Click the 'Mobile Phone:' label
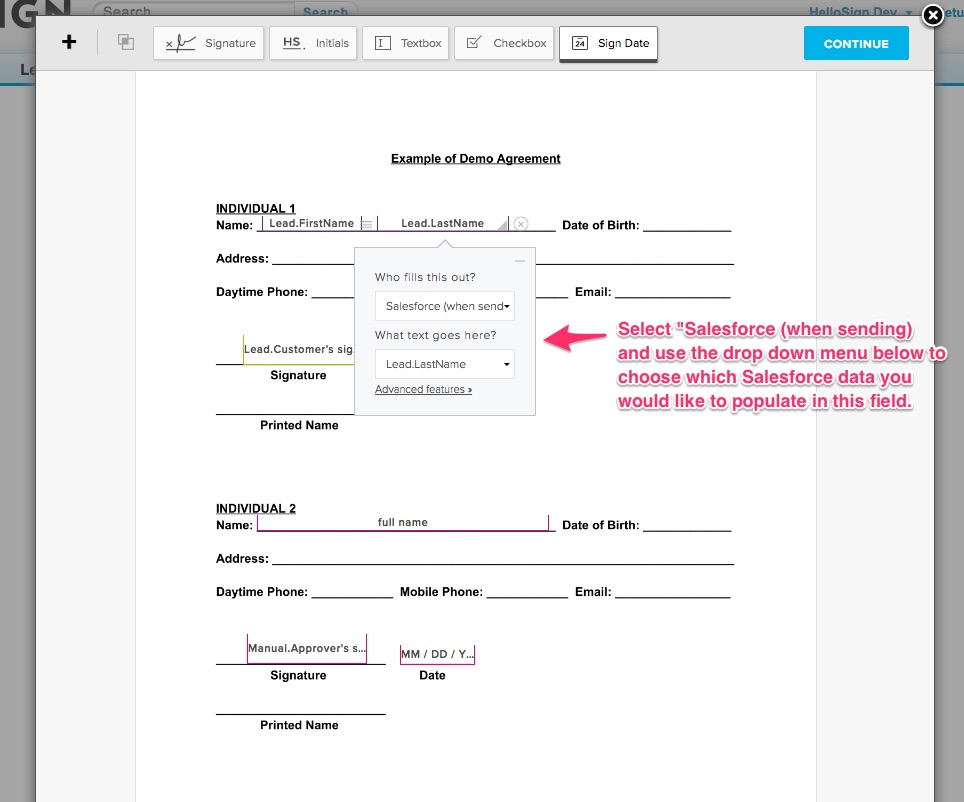 click(441, 592)
